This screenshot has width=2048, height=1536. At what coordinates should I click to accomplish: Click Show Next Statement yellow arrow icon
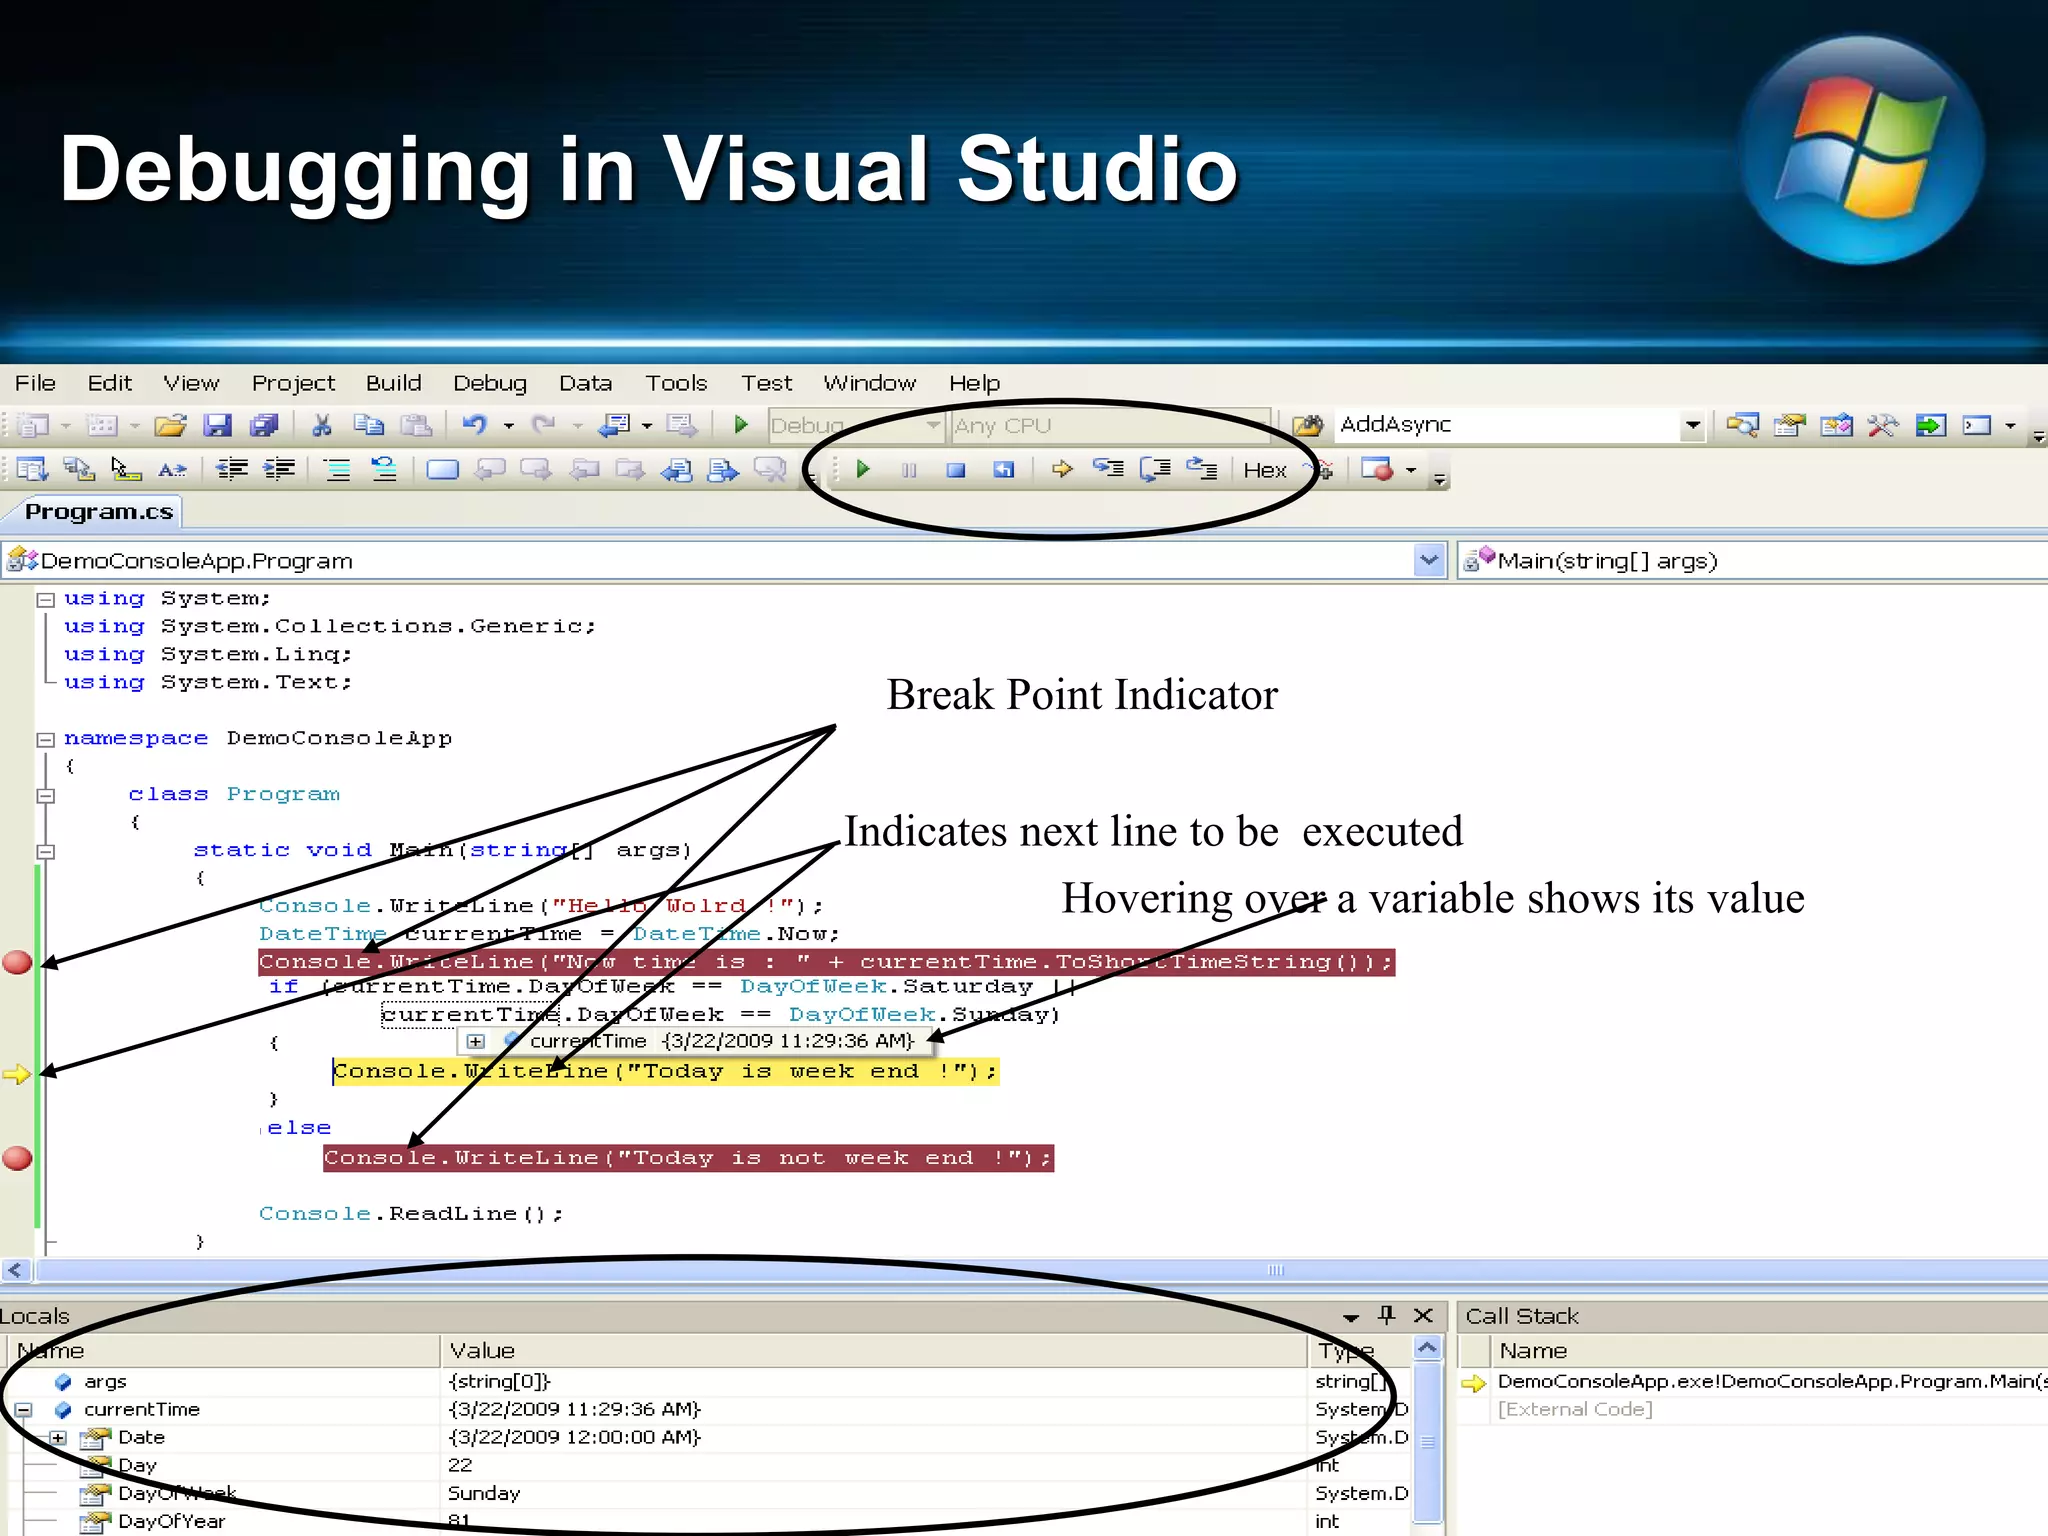coord(1061,469)
